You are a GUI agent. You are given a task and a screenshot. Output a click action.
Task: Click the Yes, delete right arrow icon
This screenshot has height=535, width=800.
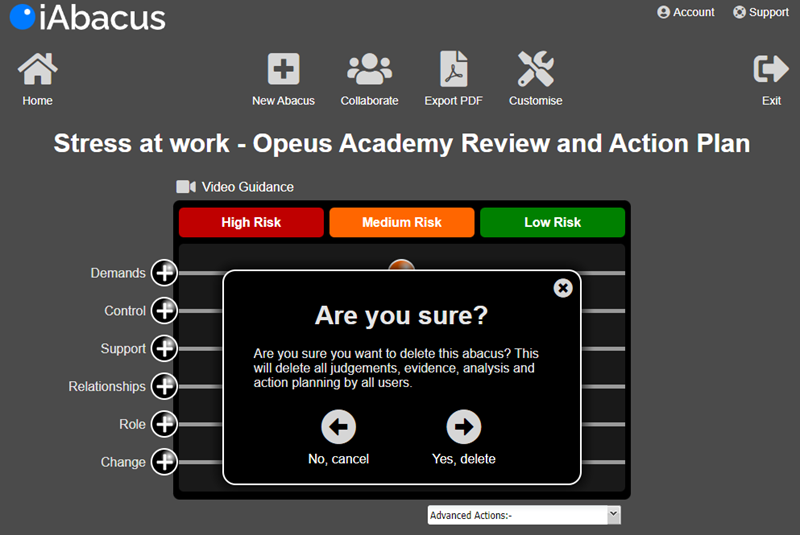[464, 427]
